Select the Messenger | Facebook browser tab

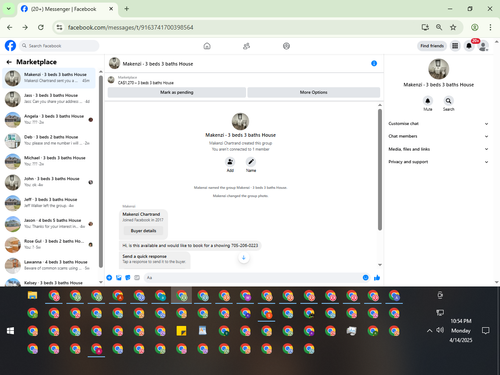pos(67,9)
